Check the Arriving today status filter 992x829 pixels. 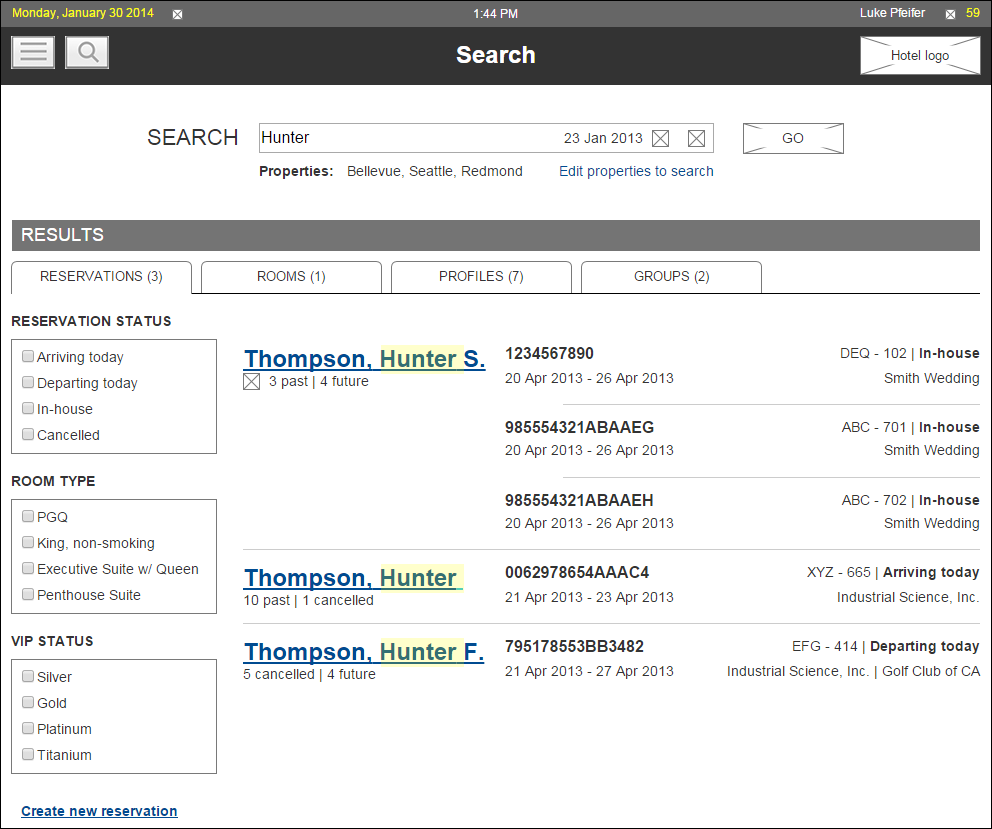click(27, 355)
